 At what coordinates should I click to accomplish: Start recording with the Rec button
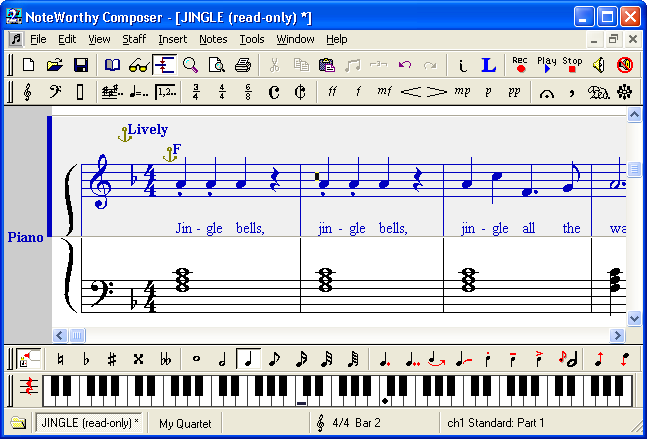tap(520, 65)
